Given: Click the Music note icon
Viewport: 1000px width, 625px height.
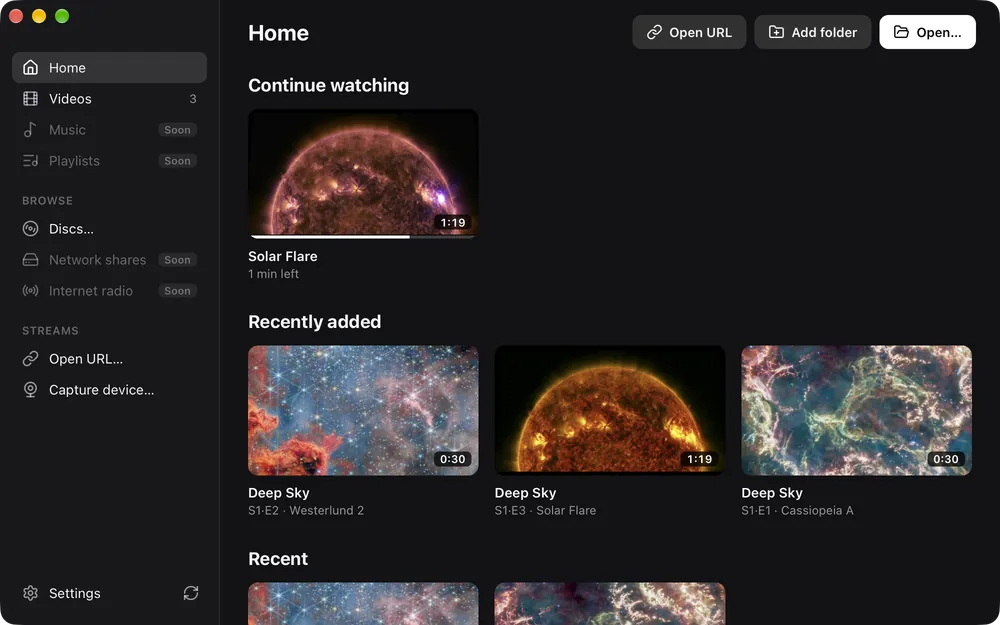Looking at the screenshot, I should coord(30,129).
